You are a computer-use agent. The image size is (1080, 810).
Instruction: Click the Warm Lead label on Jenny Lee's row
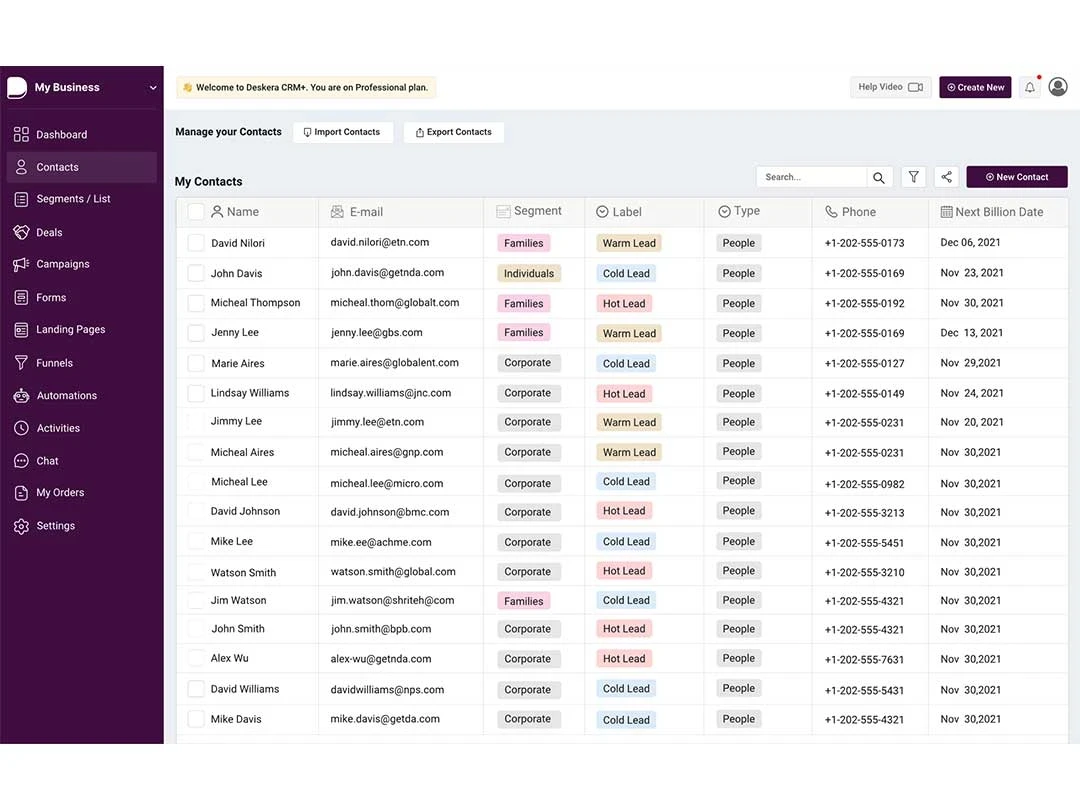coord(628,332)
